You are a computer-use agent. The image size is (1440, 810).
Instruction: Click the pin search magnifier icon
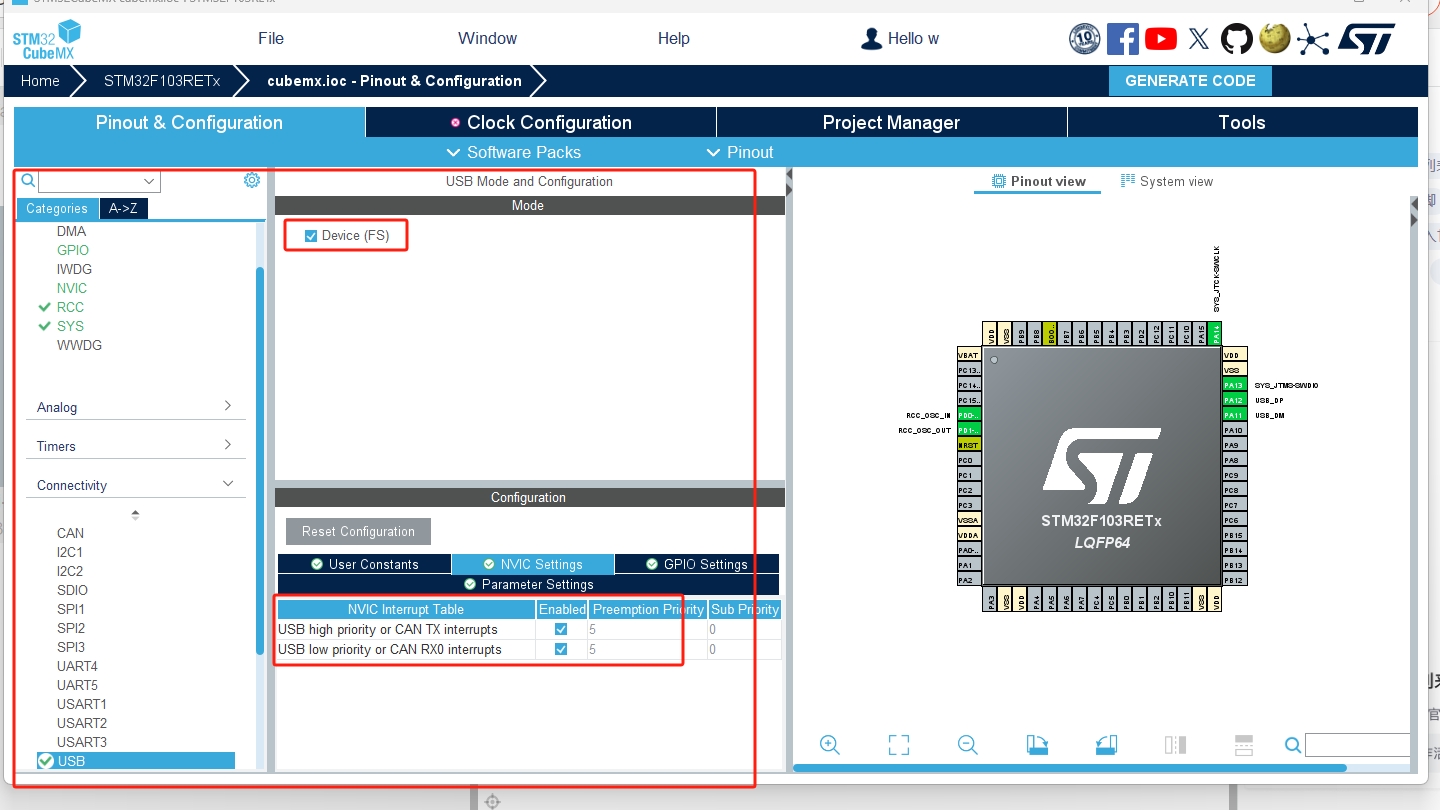coord(1293,744)
